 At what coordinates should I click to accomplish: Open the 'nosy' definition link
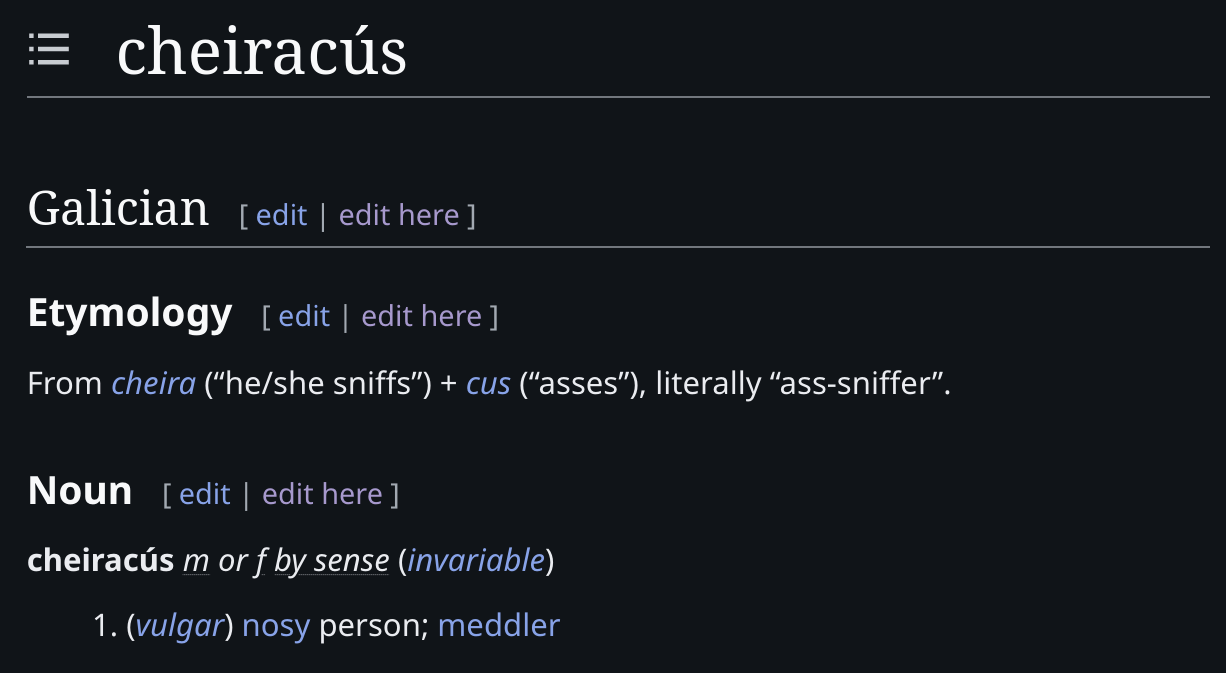point(276,626)
